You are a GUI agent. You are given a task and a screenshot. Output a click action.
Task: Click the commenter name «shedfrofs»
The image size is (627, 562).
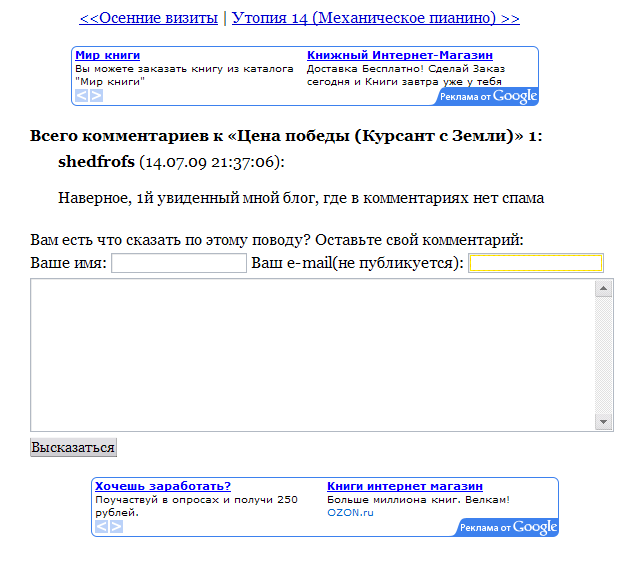(96, 162)
